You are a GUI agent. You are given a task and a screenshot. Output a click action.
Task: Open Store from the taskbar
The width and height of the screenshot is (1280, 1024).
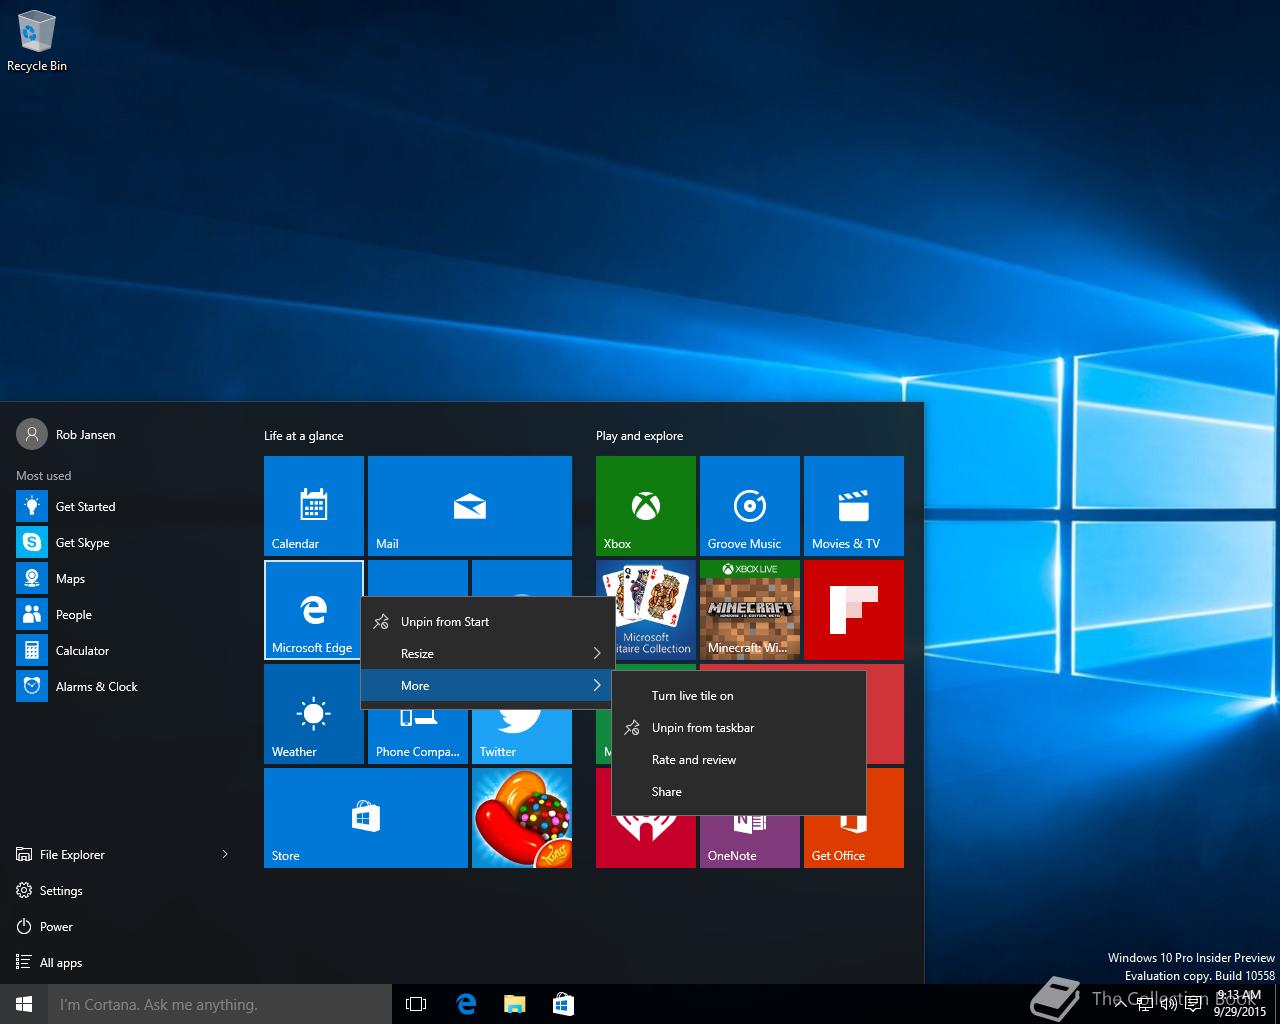point(563,1004)
